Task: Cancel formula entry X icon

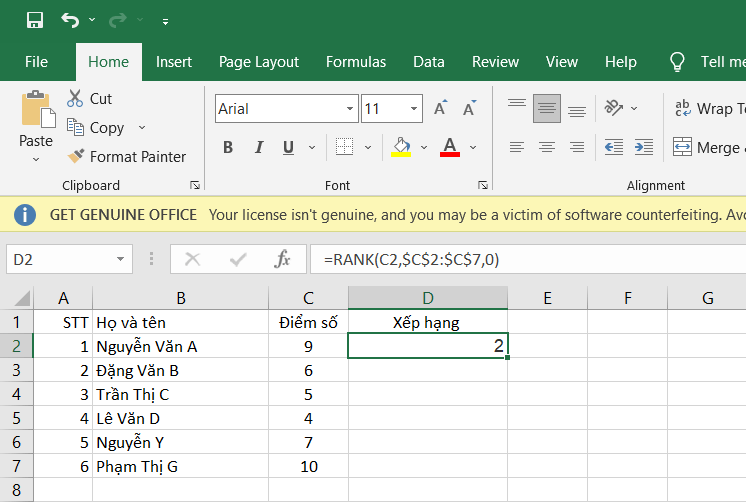Action: click(192, 259)
